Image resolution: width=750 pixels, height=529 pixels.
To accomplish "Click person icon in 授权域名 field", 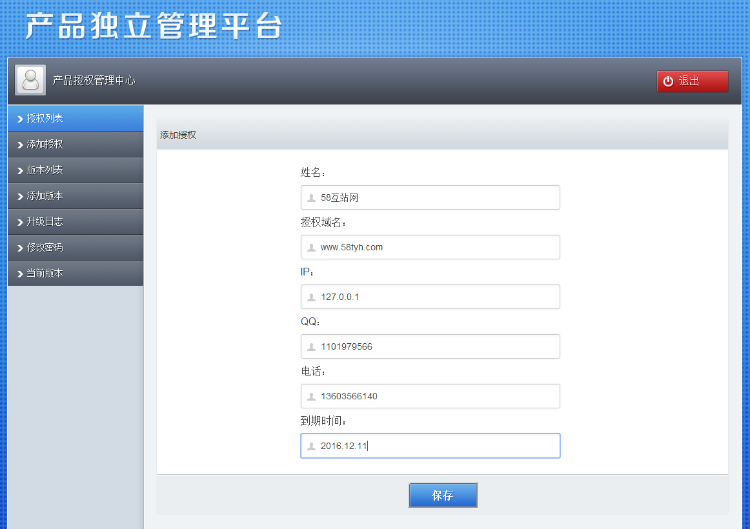I will click(x=311, y=248).
